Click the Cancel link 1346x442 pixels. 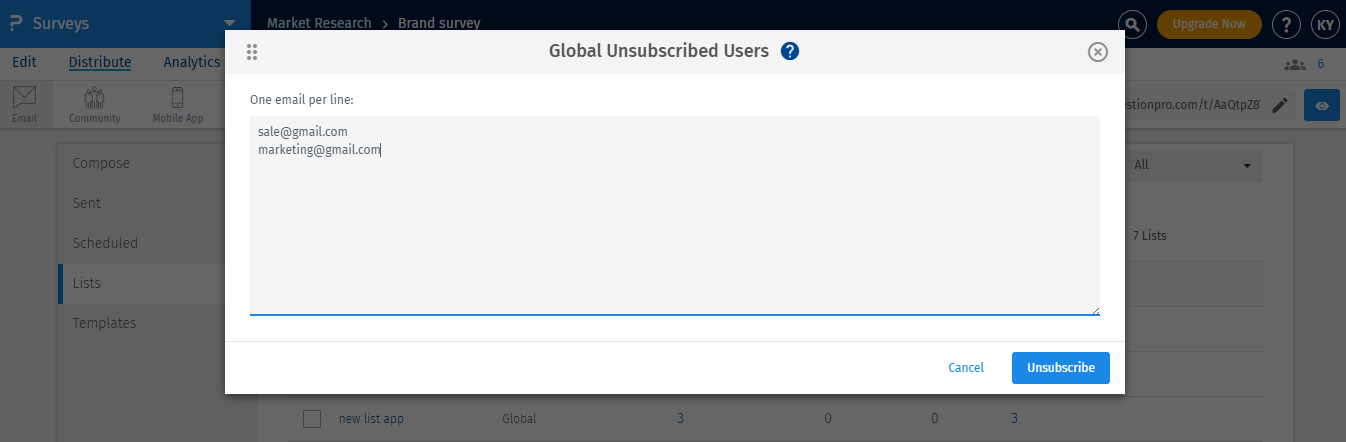pyautogui.click(x=966, y=368)
